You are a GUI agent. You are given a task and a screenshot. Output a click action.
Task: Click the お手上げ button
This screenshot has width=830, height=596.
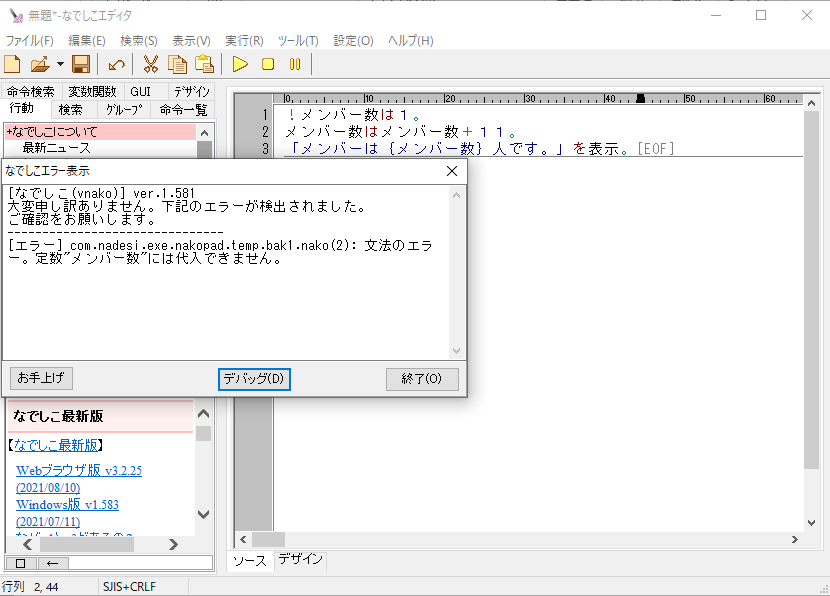[x=41, y=379]
